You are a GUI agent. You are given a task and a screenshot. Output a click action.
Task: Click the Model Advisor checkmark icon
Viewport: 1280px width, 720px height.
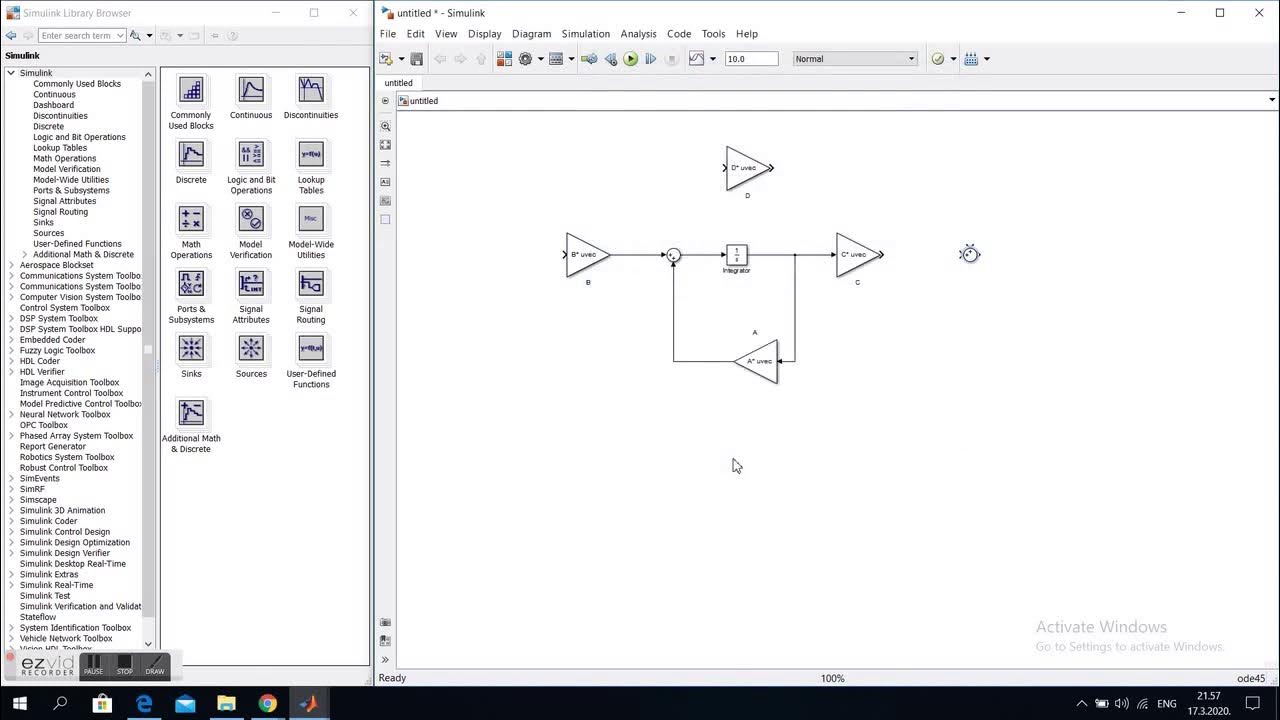point(938,59)
